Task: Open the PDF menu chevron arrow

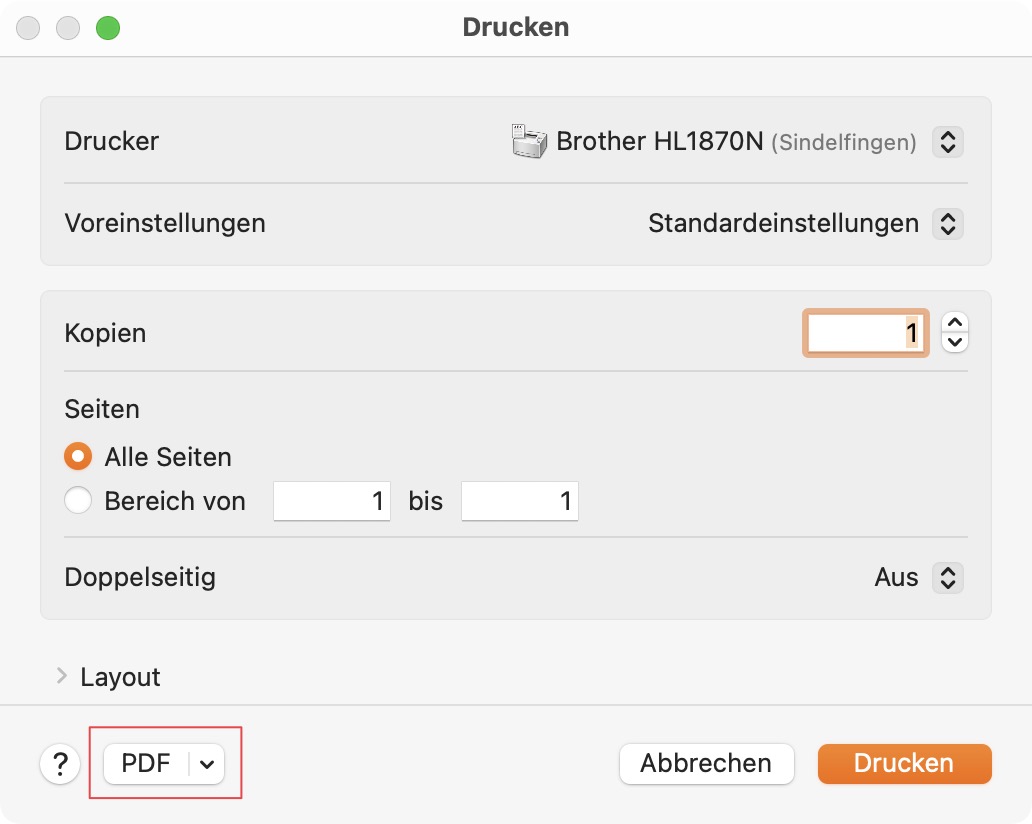Action: coord(207,764)
